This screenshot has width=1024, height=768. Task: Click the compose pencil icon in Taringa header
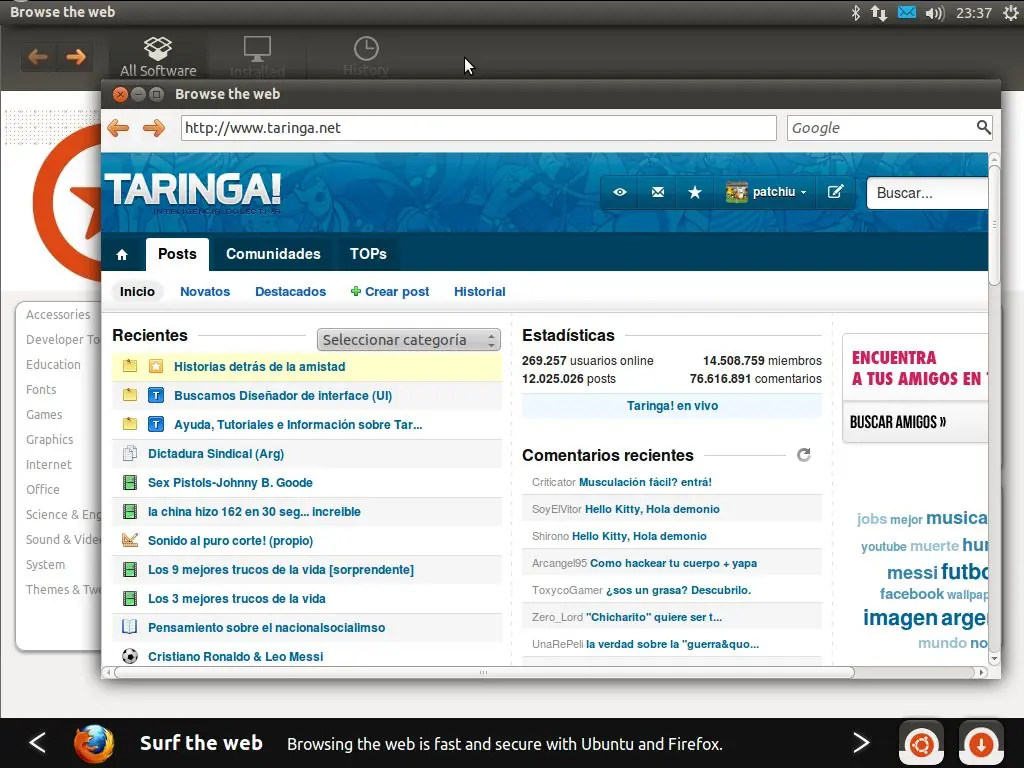click(x=835, y=192)
